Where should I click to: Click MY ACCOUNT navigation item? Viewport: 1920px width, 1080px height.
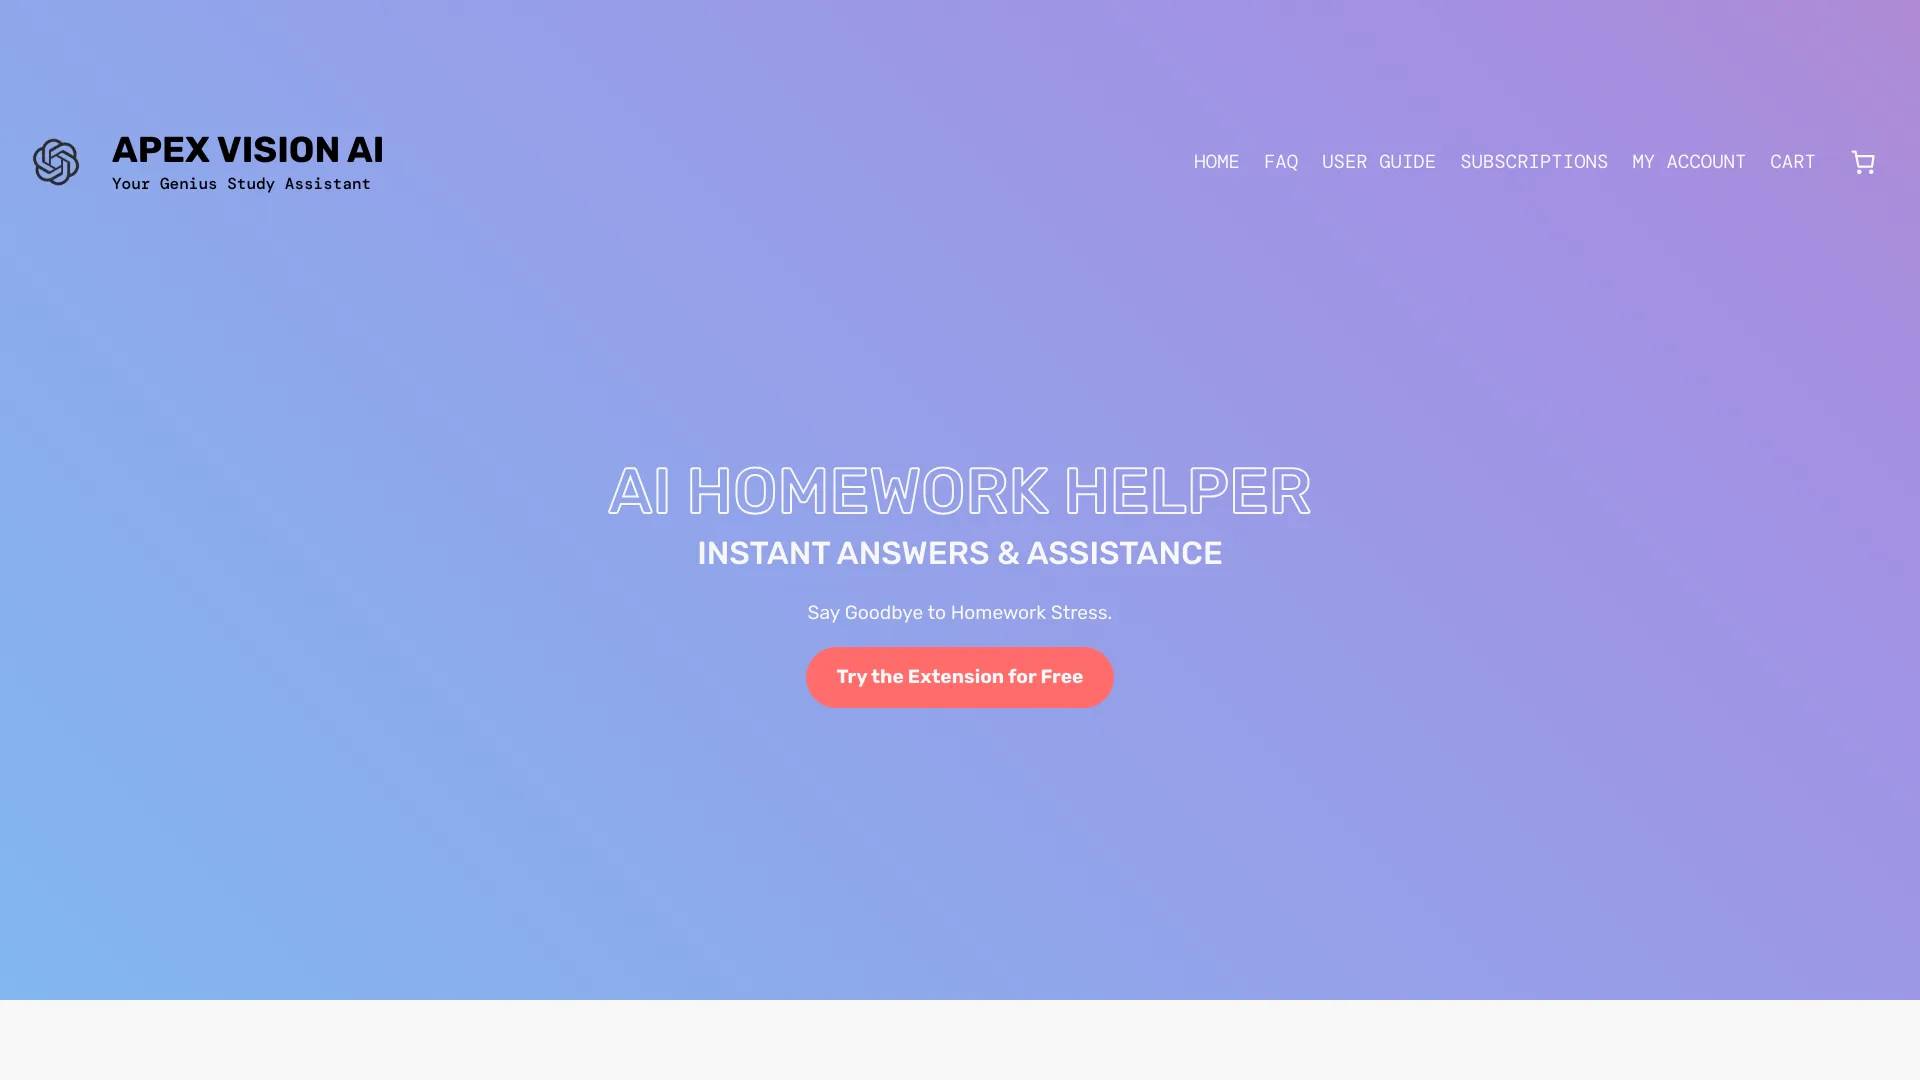[x=1689, y=162]
